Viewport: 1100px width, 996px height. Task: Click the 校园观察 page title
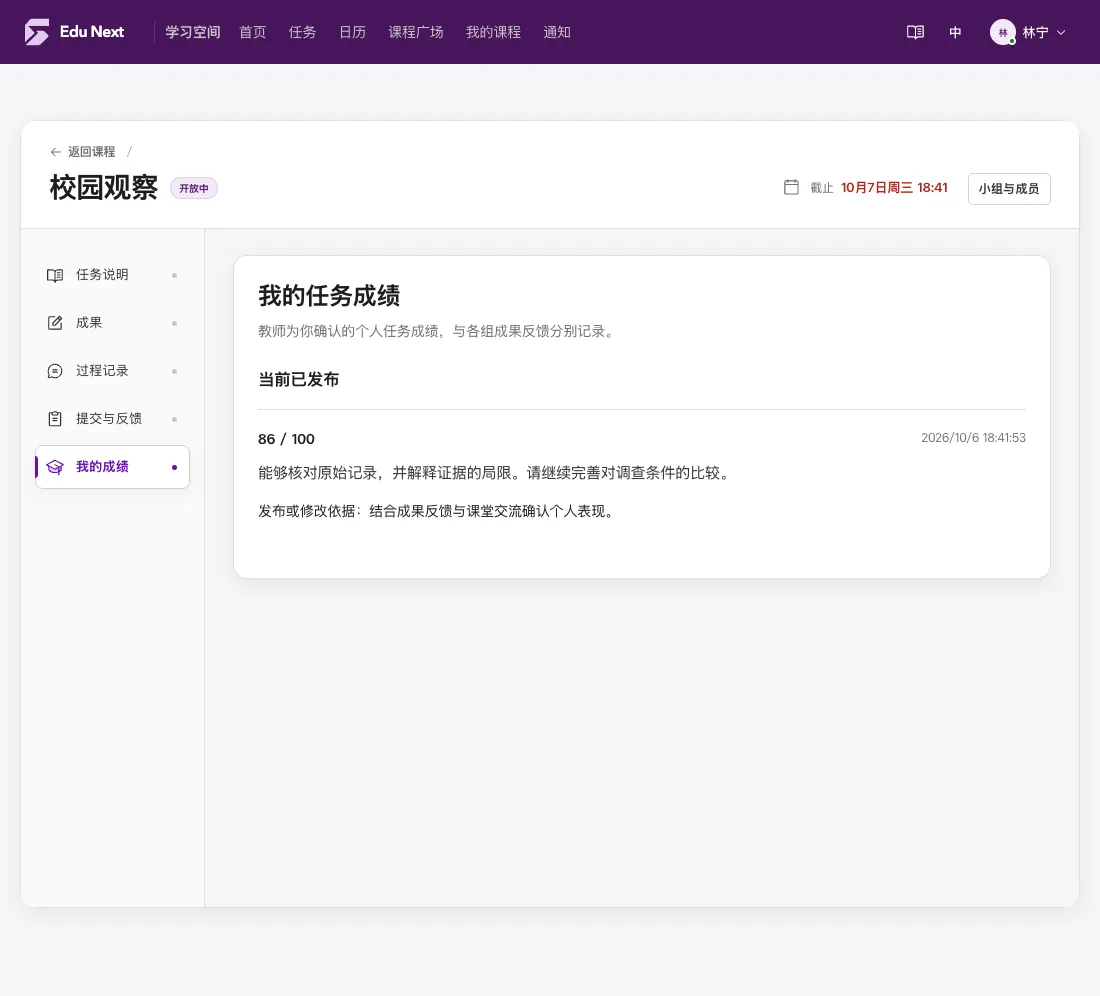coord(104,188)
